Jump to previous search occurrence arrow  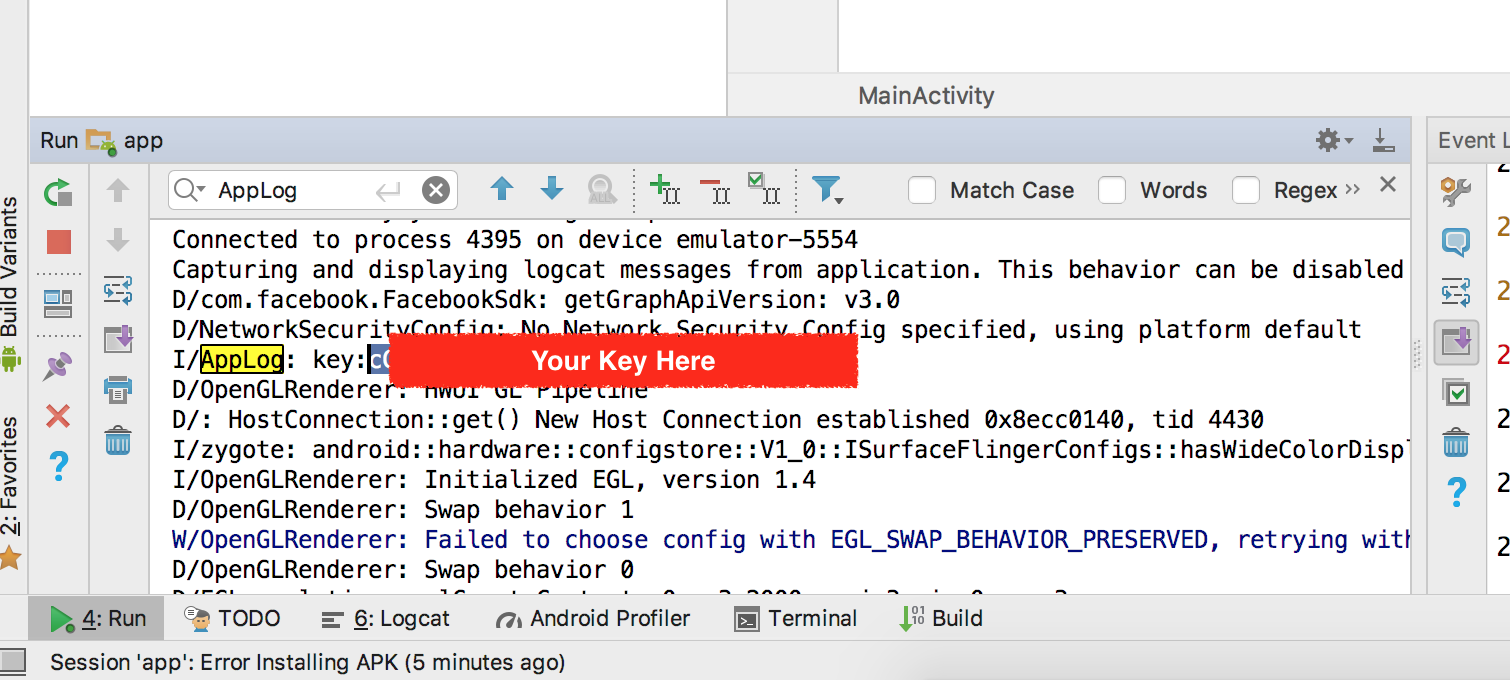tap(502, 189)
